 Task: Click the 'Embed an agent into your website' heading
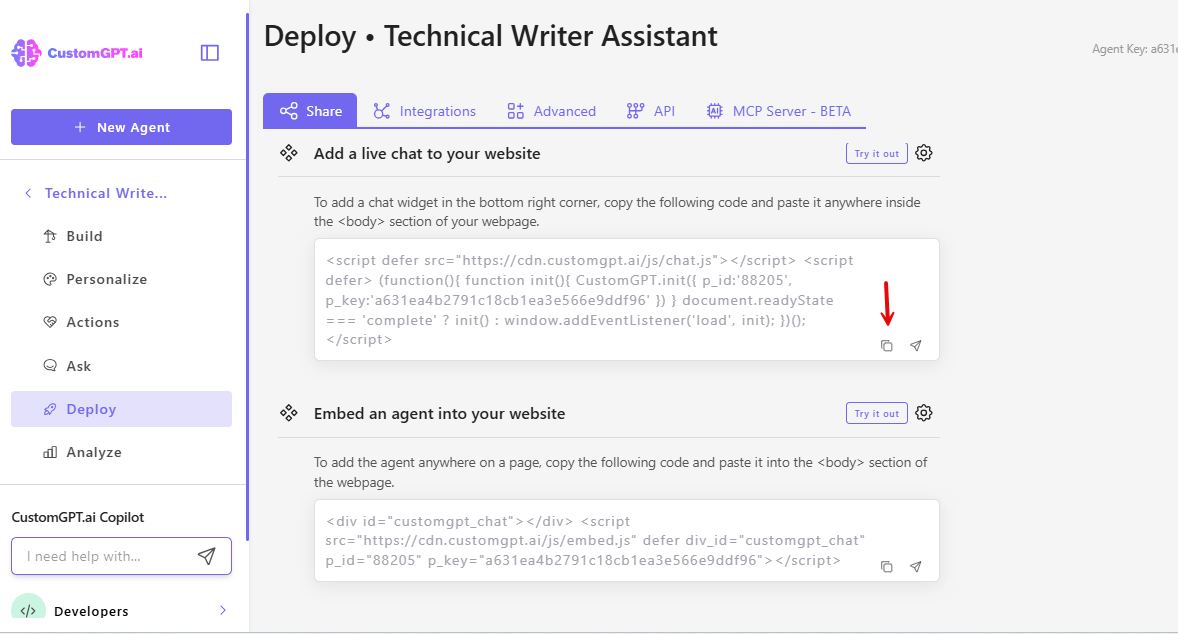pyautogui.click(x=439, y=413)
